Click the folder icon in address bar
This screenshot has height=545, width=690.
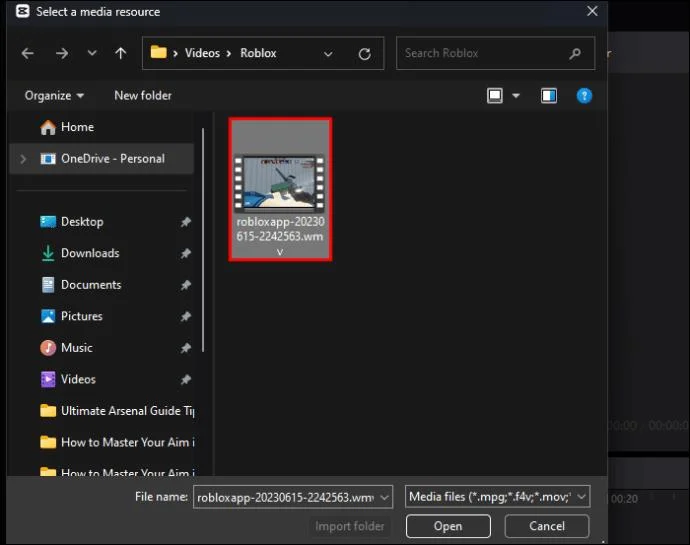pos(158,53)
